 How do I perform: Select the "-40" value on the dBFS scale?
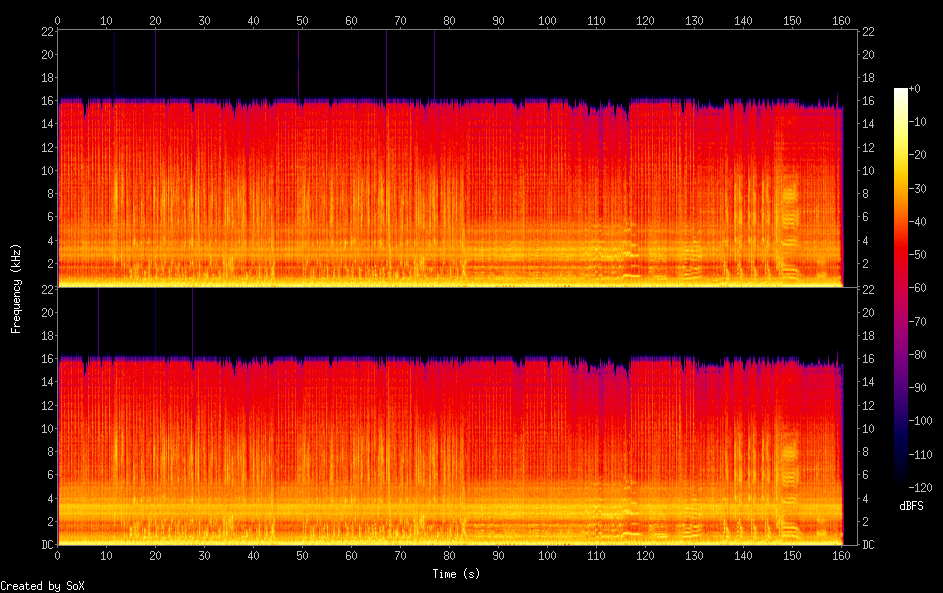[917, 221]
